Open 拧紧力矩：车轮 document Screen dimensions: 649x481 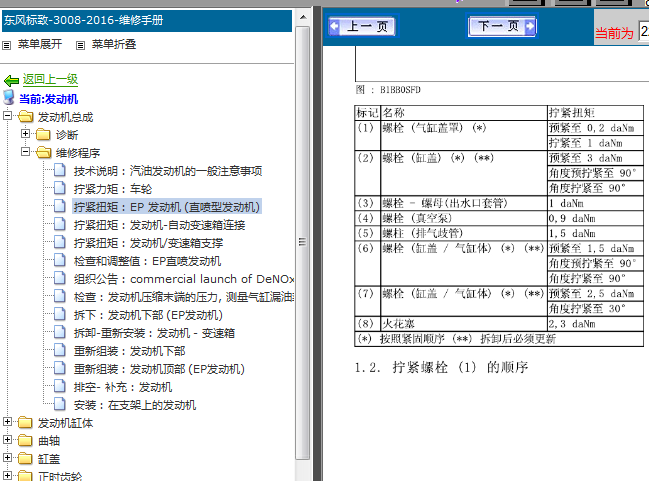coord(113,189)
